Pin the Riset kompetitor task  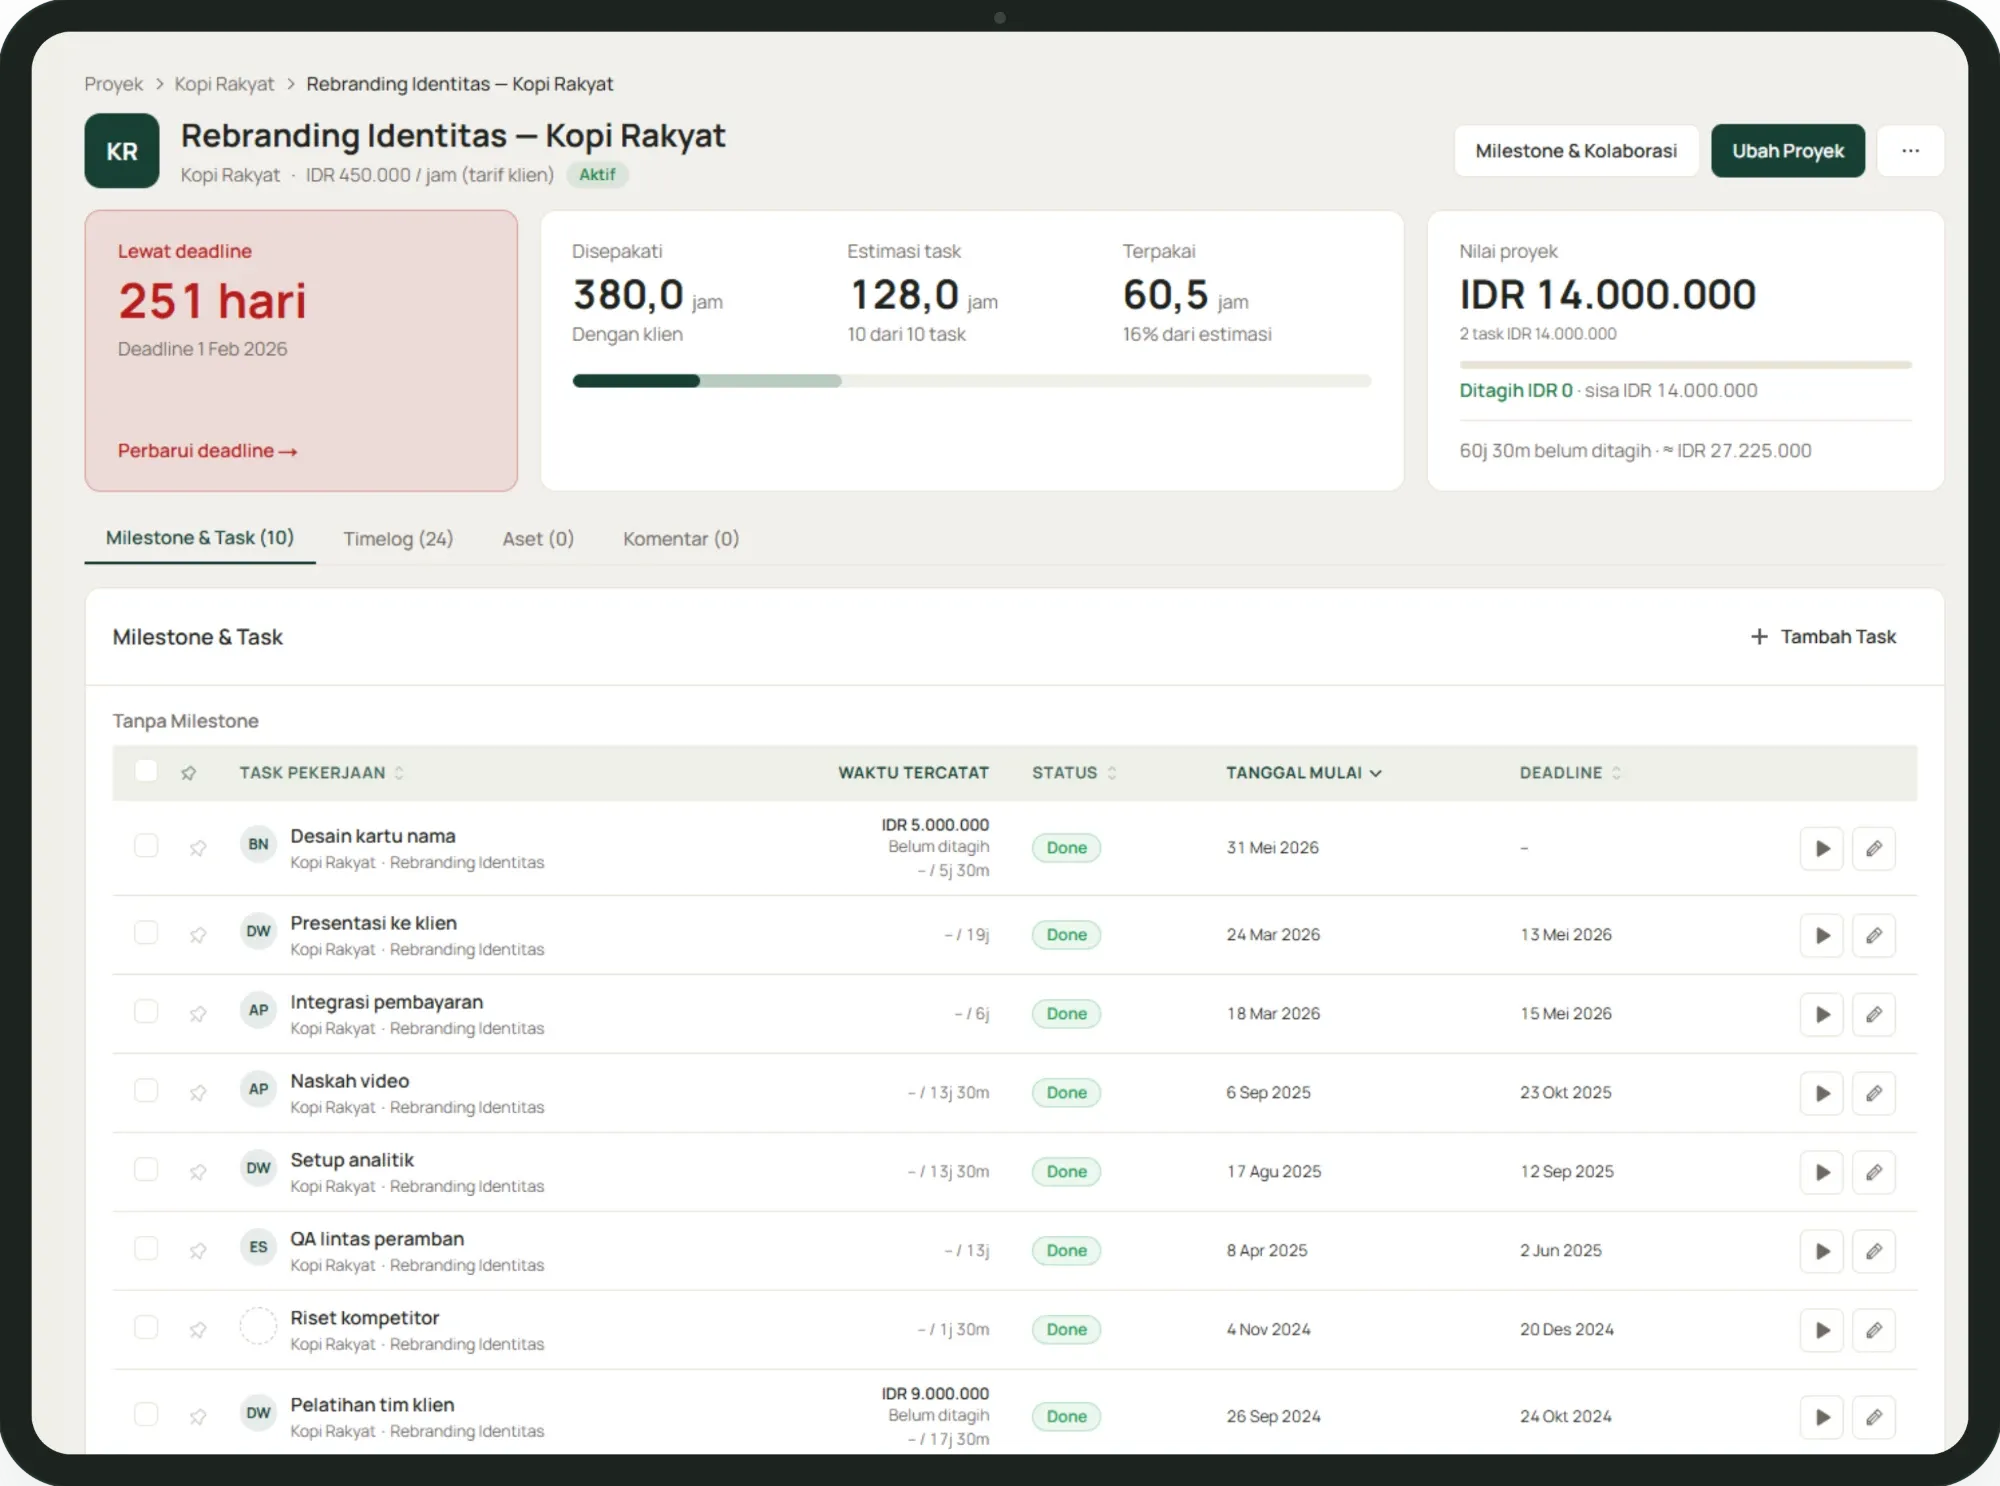click(x=198, y=1330)
